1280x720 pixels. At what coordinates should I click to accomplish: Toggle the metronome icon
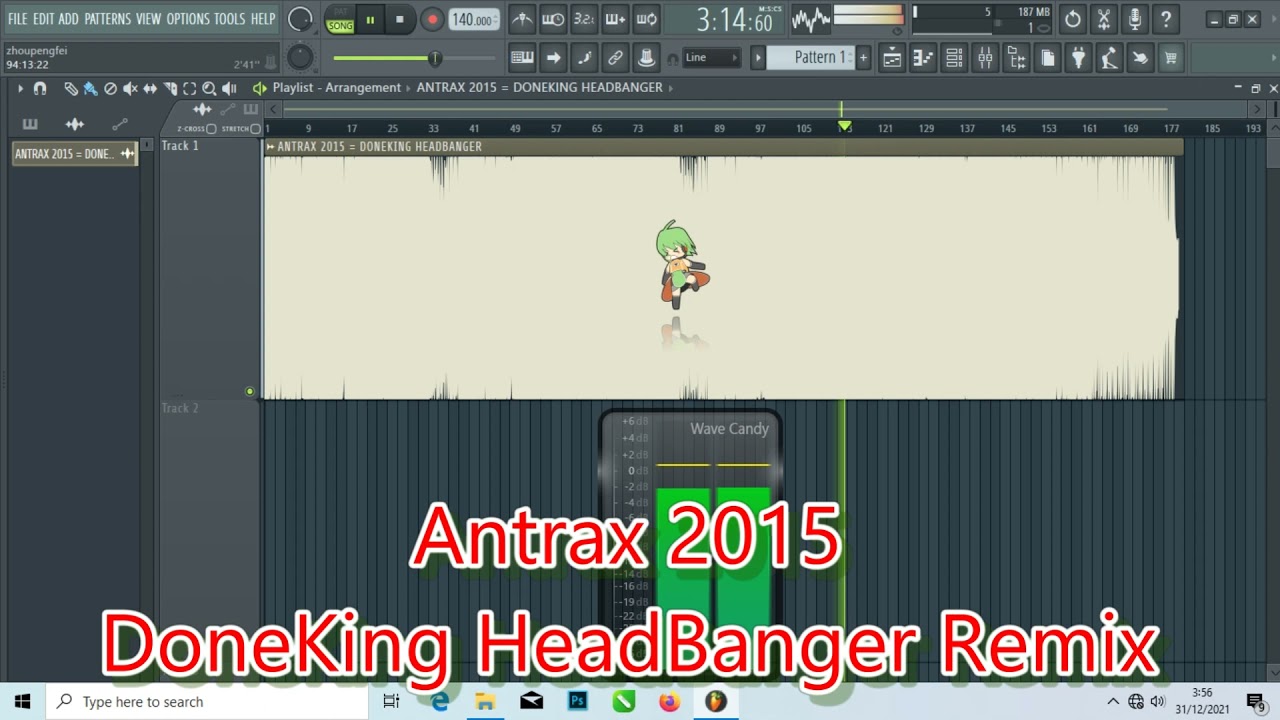coord(522,19)
